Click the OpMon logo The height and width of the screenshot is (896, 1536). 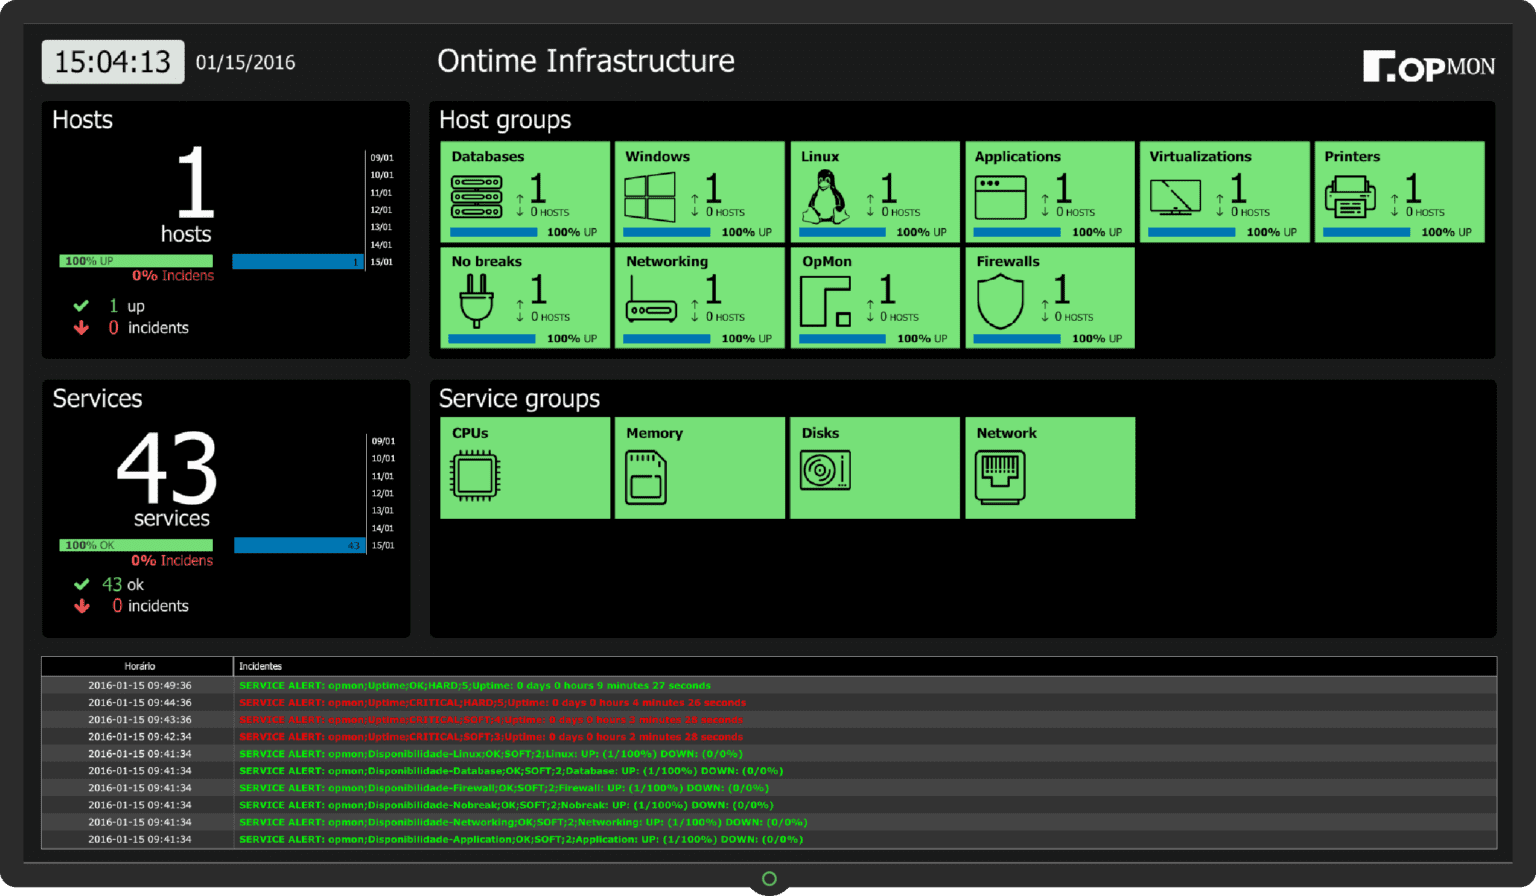(1428, 64)
